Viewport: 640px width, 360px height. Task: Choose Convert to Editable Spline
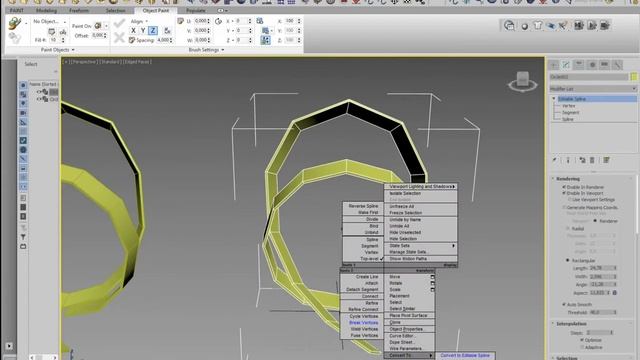465,356
